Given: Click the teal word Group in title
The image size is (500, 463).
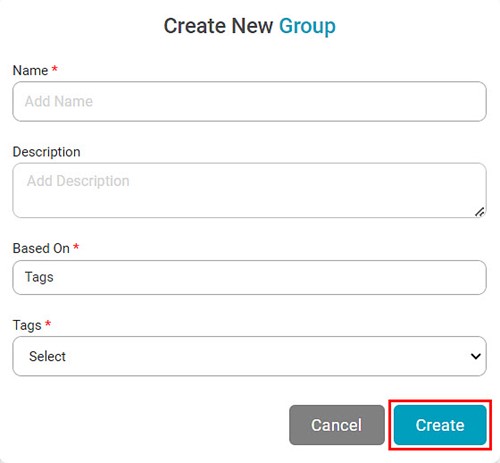Looking at the screenshot, I should click(x=307, y=26).
